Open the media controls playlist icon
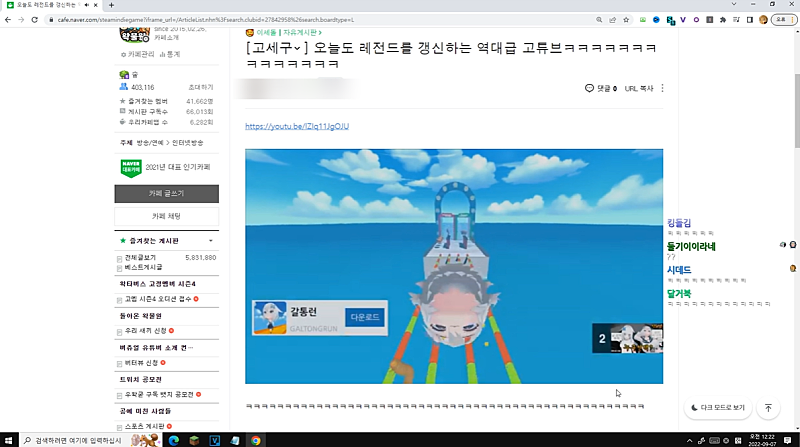Screen dimensions: 800x447 pos(736,20)
